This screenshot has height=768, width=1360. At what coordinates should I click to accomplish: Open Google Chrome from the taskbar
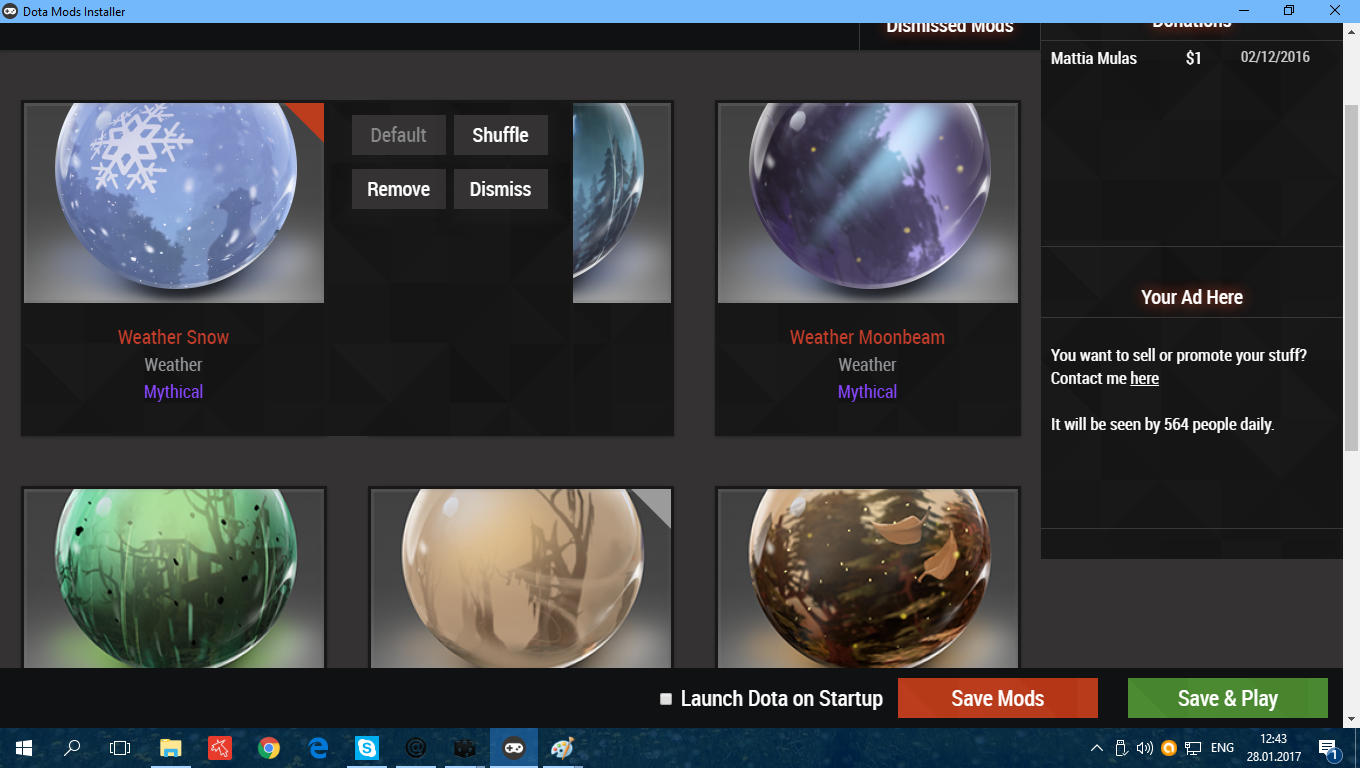[268, 748]
